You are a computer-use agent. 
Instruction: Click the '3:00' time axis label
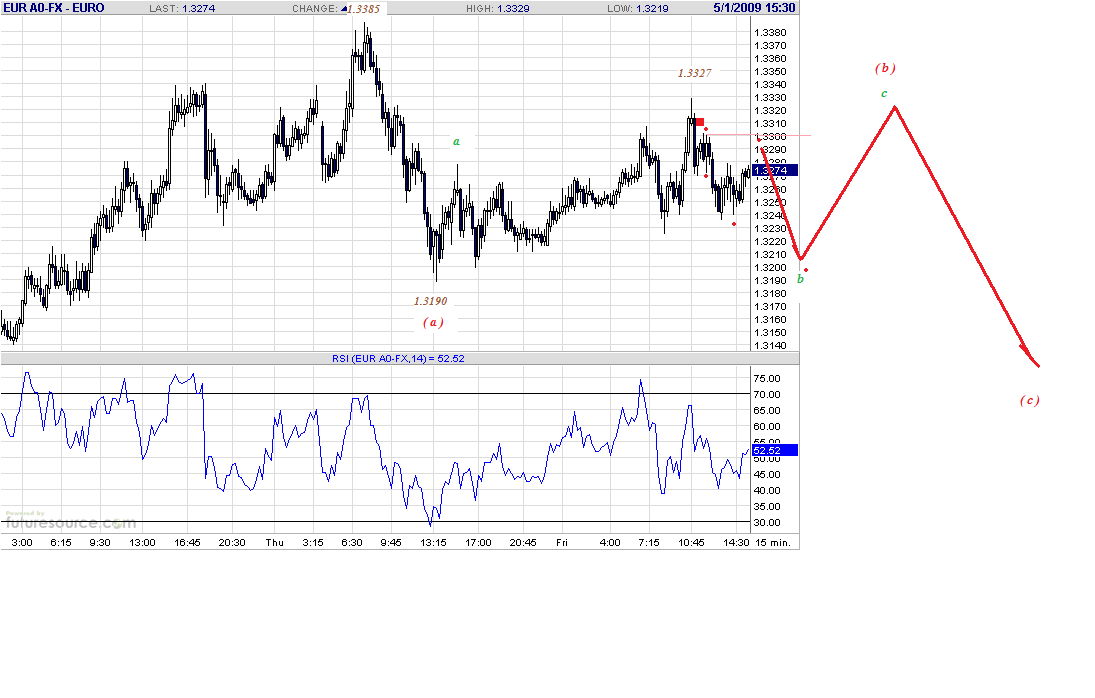click(22, 542)
